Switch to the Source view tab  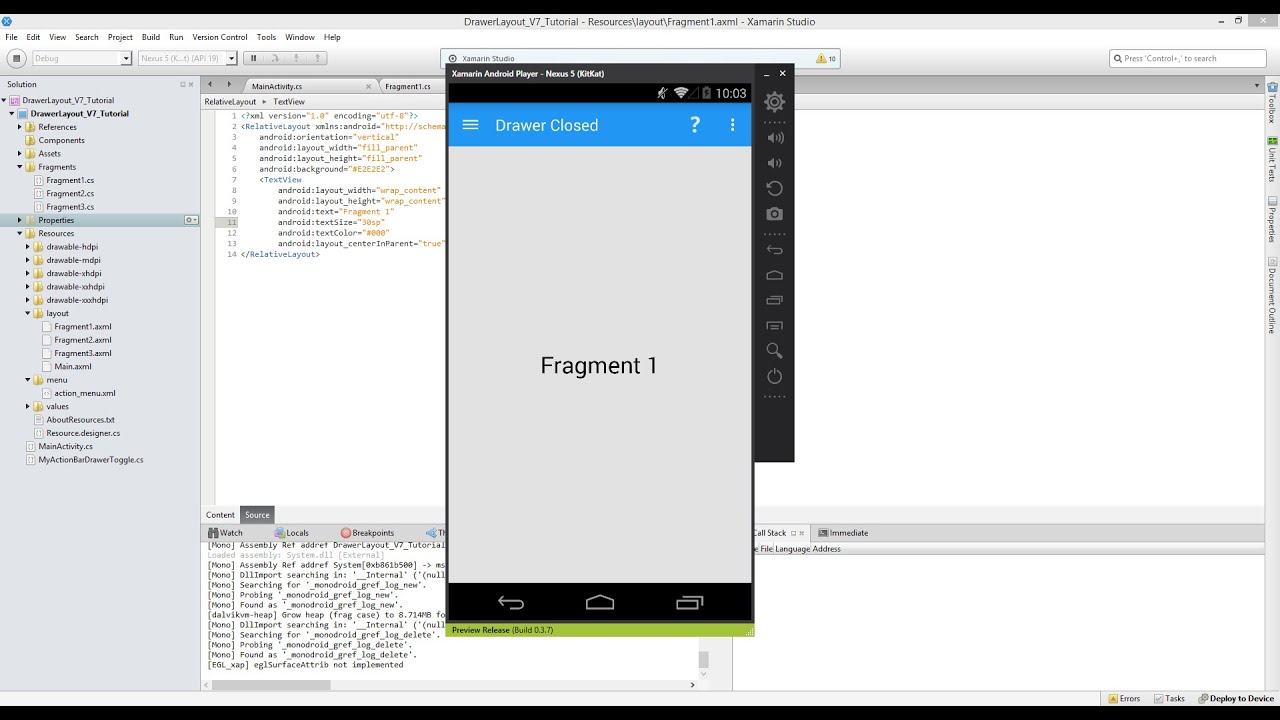[257, 515]
